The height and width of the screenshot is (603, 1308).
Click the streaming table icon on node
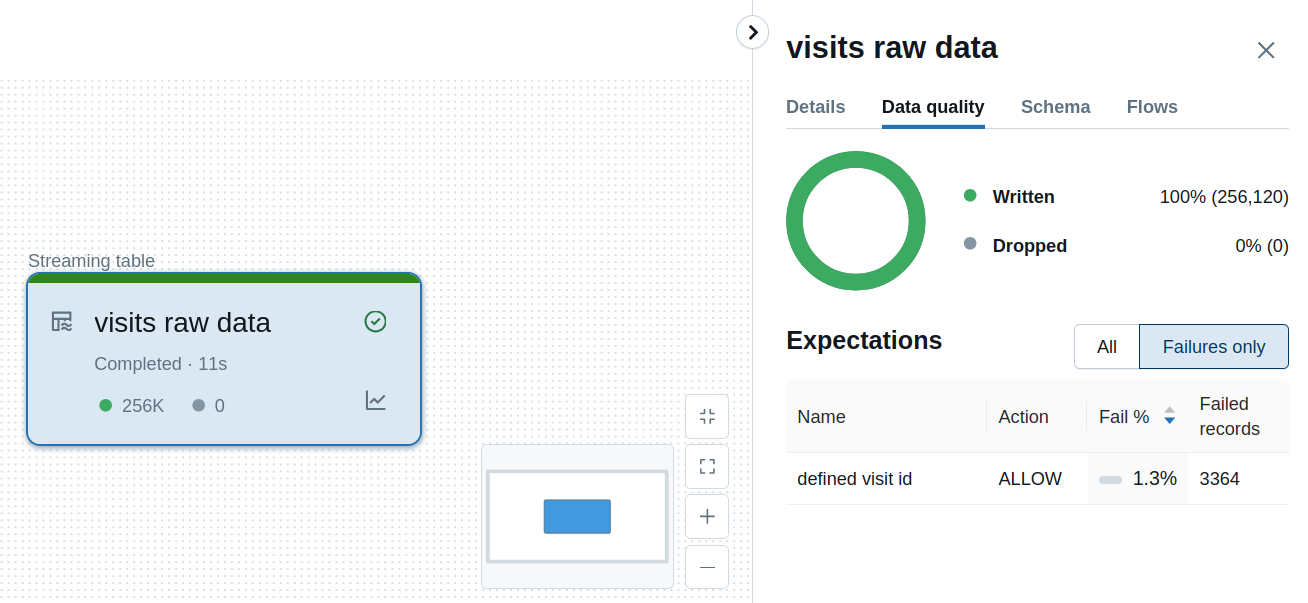[x=62, y=322]
